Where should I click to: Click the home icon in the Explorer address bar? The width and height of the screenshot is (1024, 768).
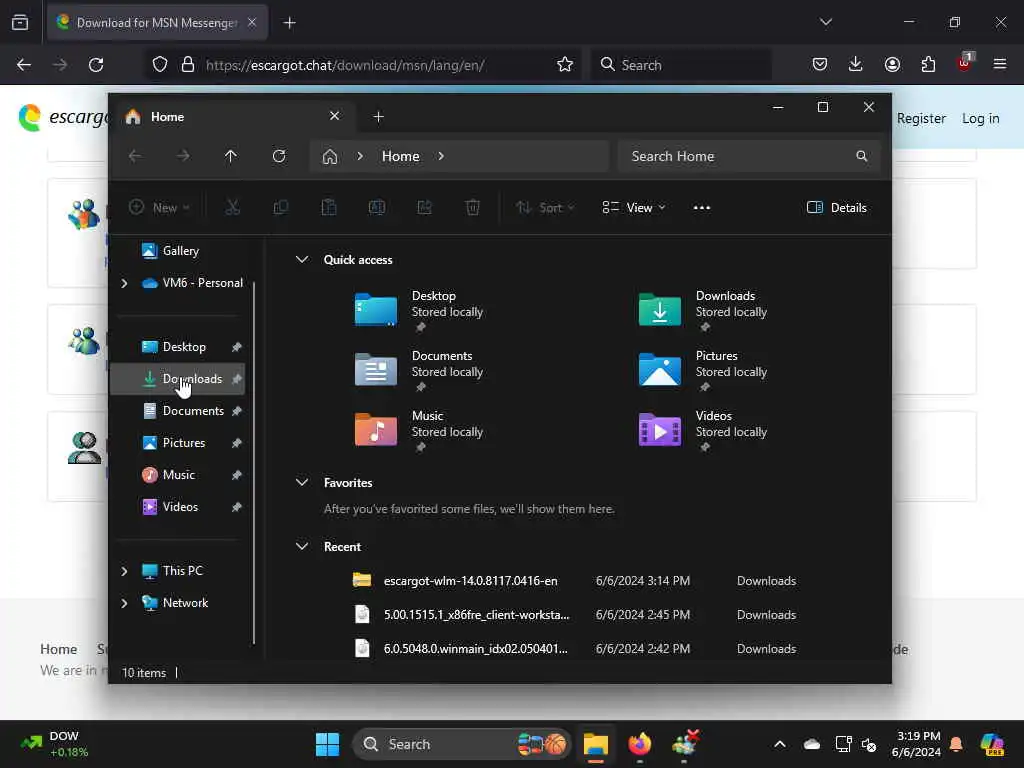330,156
